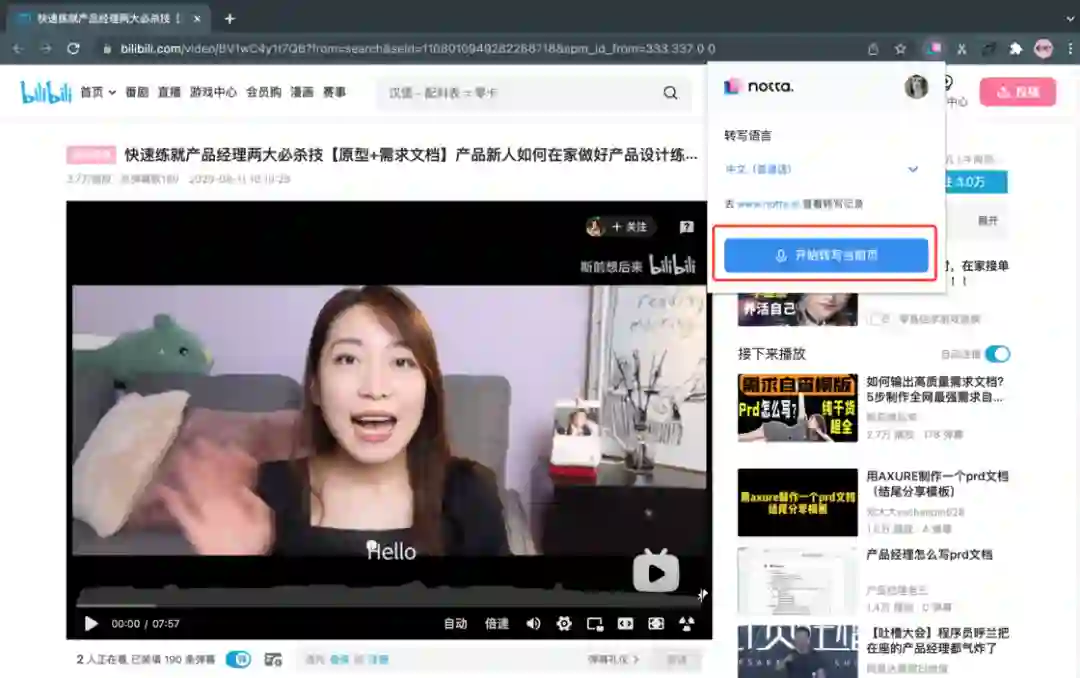The height and width of the screenshot is (678, 1080).
Task: Open 产品经理怎么写prd文档 video title
Action: 929,555
